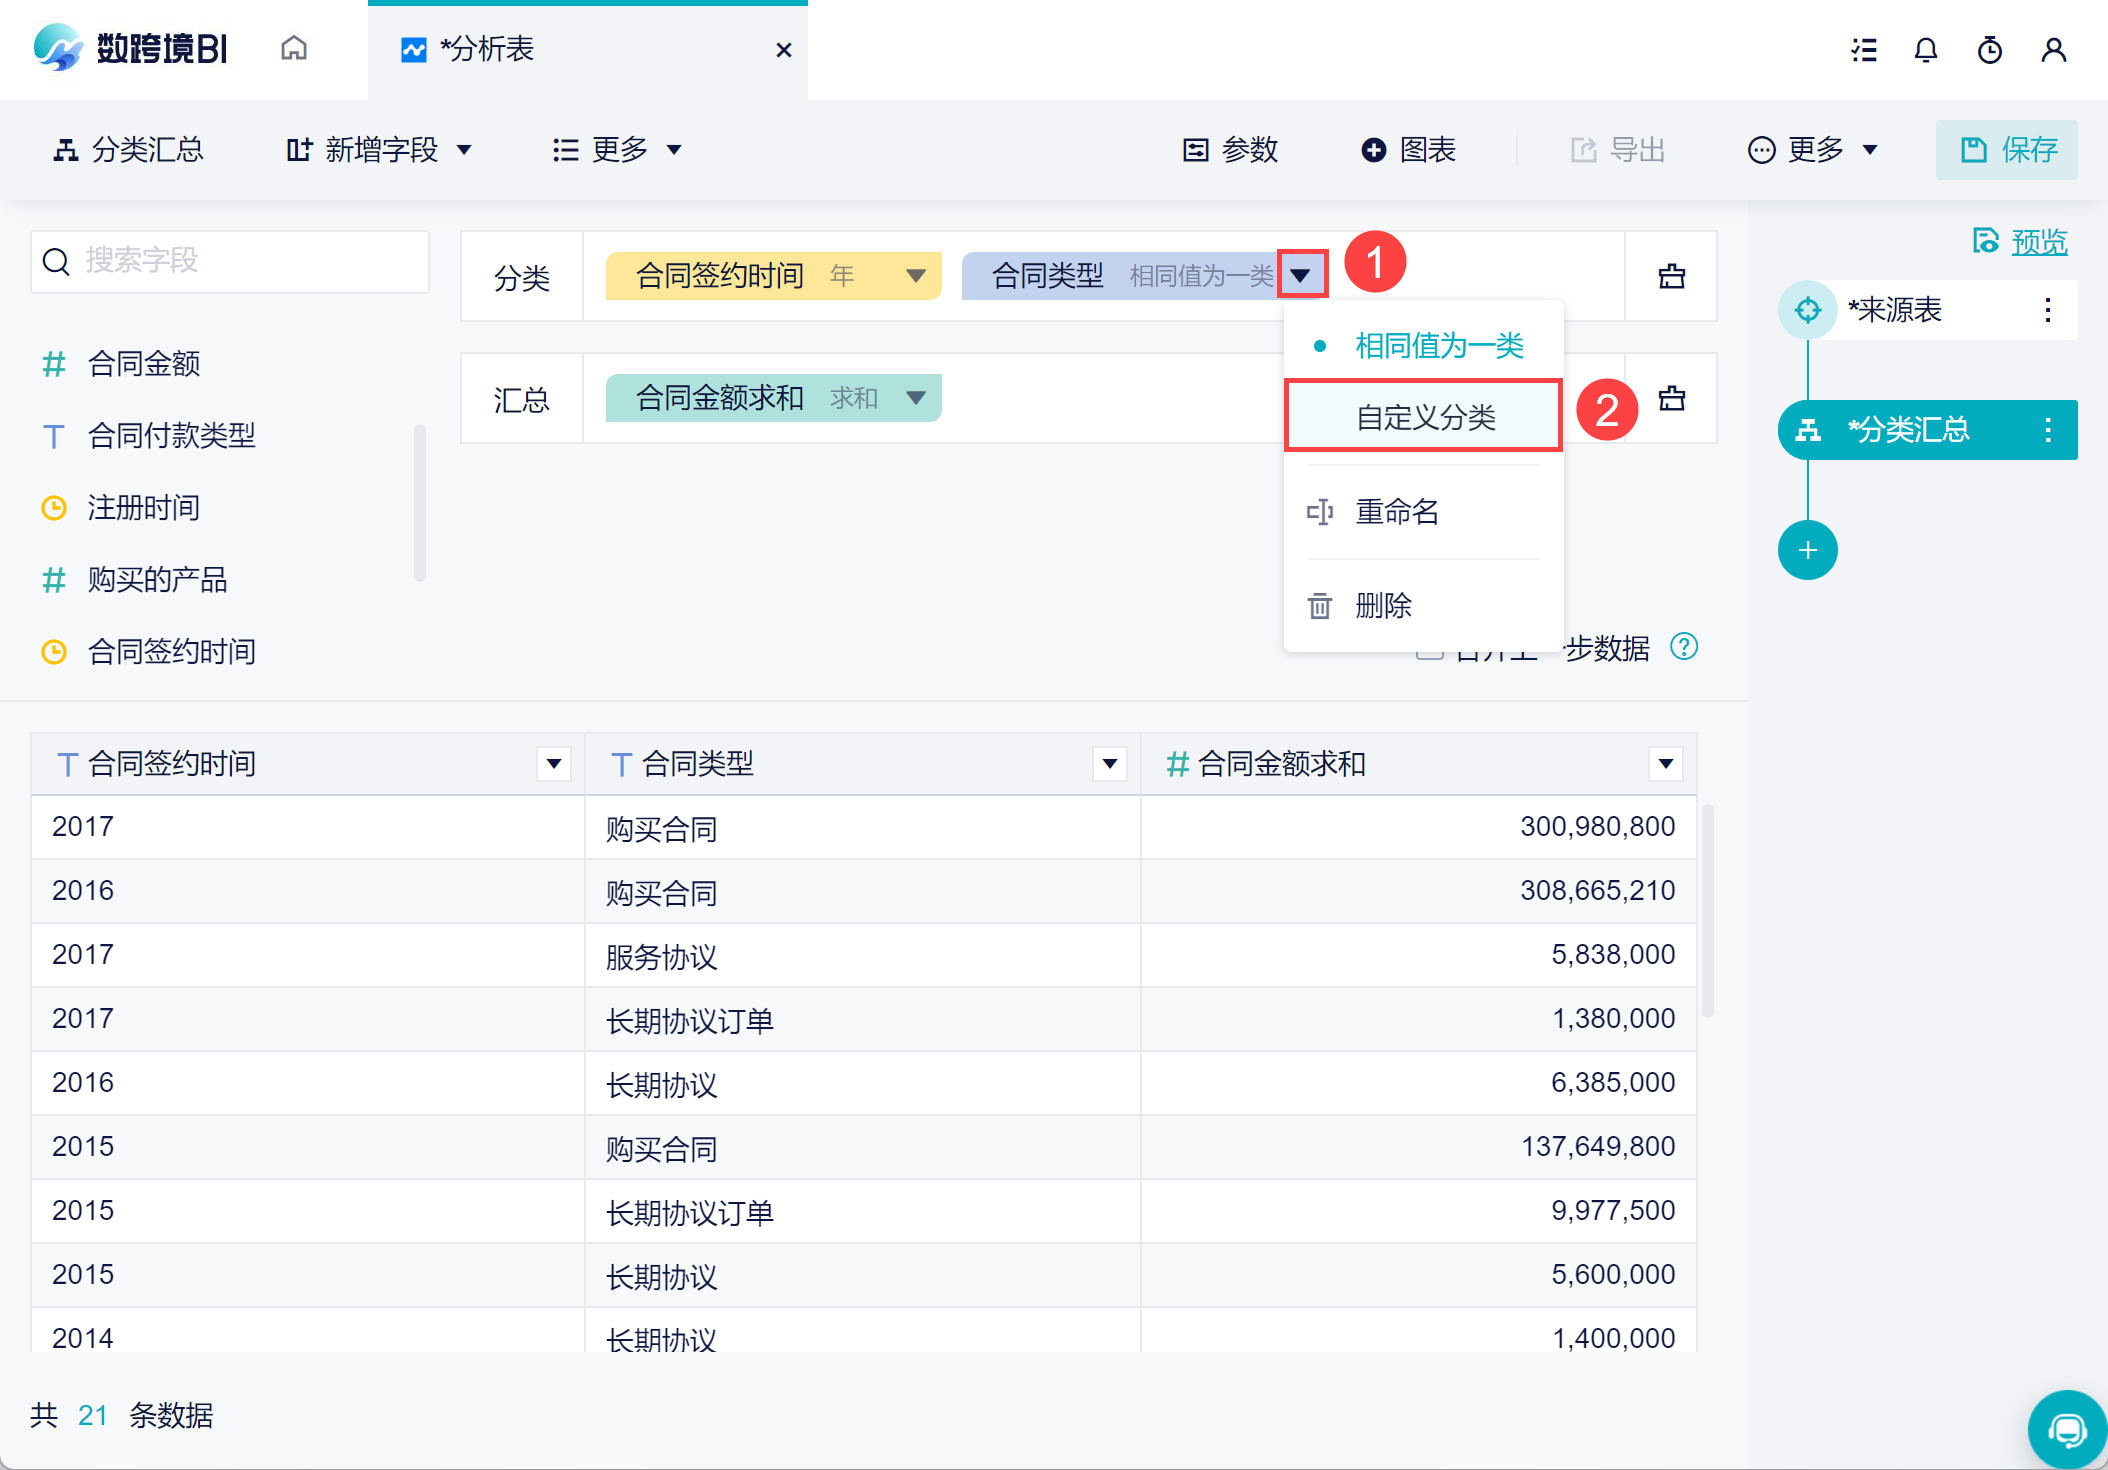Choose 自定义分类 menu item
Image resolution: width=2108 pixels, height=1470 pixels.
pos(1424,416)
